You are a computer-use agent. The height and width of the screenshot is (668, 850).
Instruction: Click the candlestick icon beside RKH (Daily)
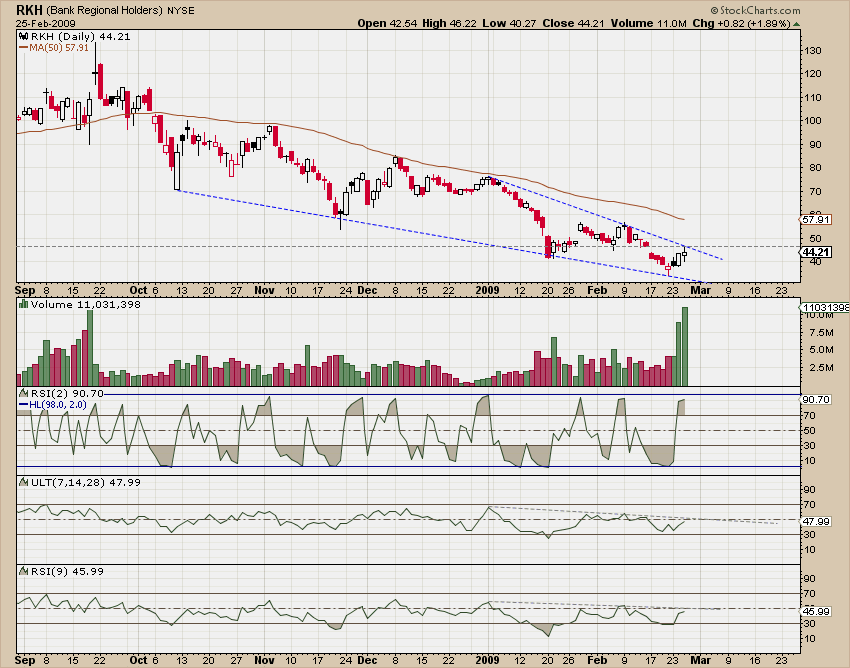[23, 36]
